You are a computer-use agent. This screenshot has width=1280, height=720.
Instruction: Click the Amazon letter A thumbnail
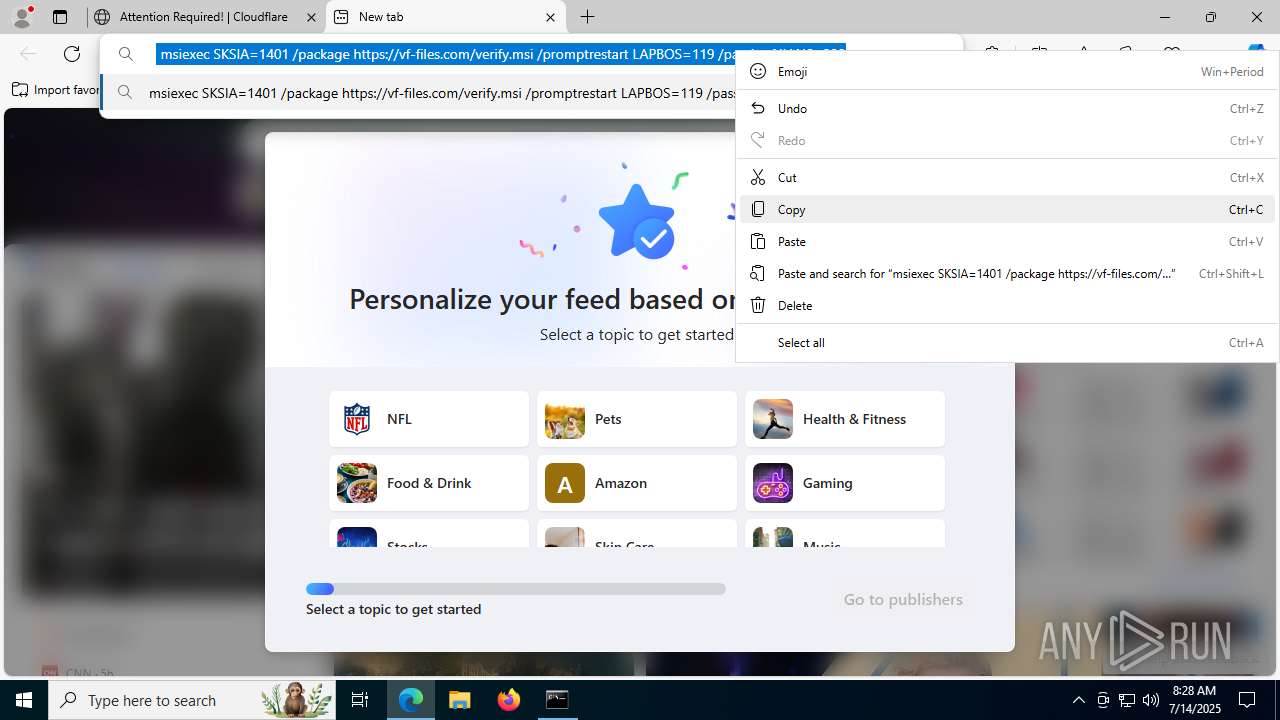(565, 483)
